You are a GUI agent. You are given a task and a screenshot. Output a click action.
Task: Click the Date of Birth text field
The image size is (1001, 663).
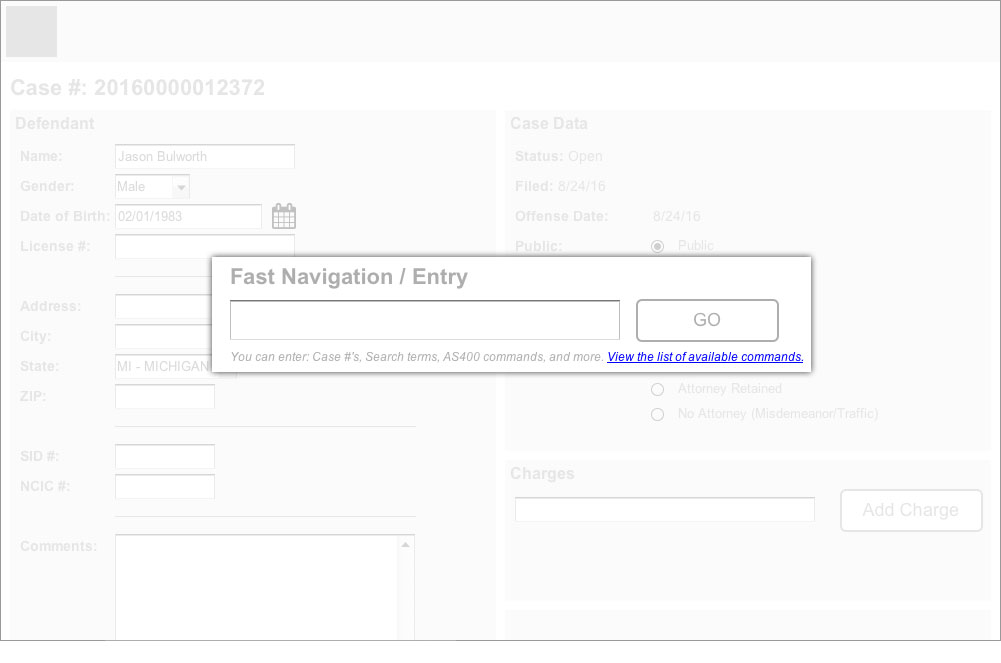click(x=188, y=216)
